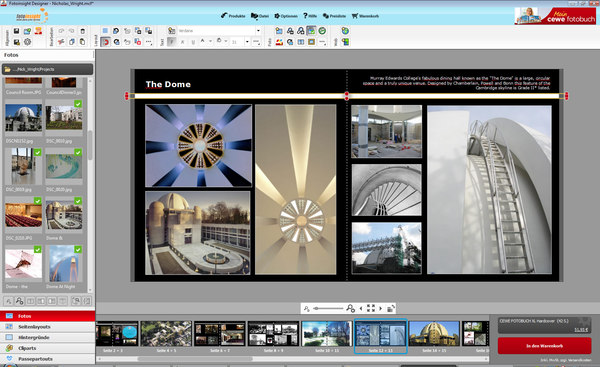600x367 pixels.
Task: Click the blue square layout icon
Action: 105,31
